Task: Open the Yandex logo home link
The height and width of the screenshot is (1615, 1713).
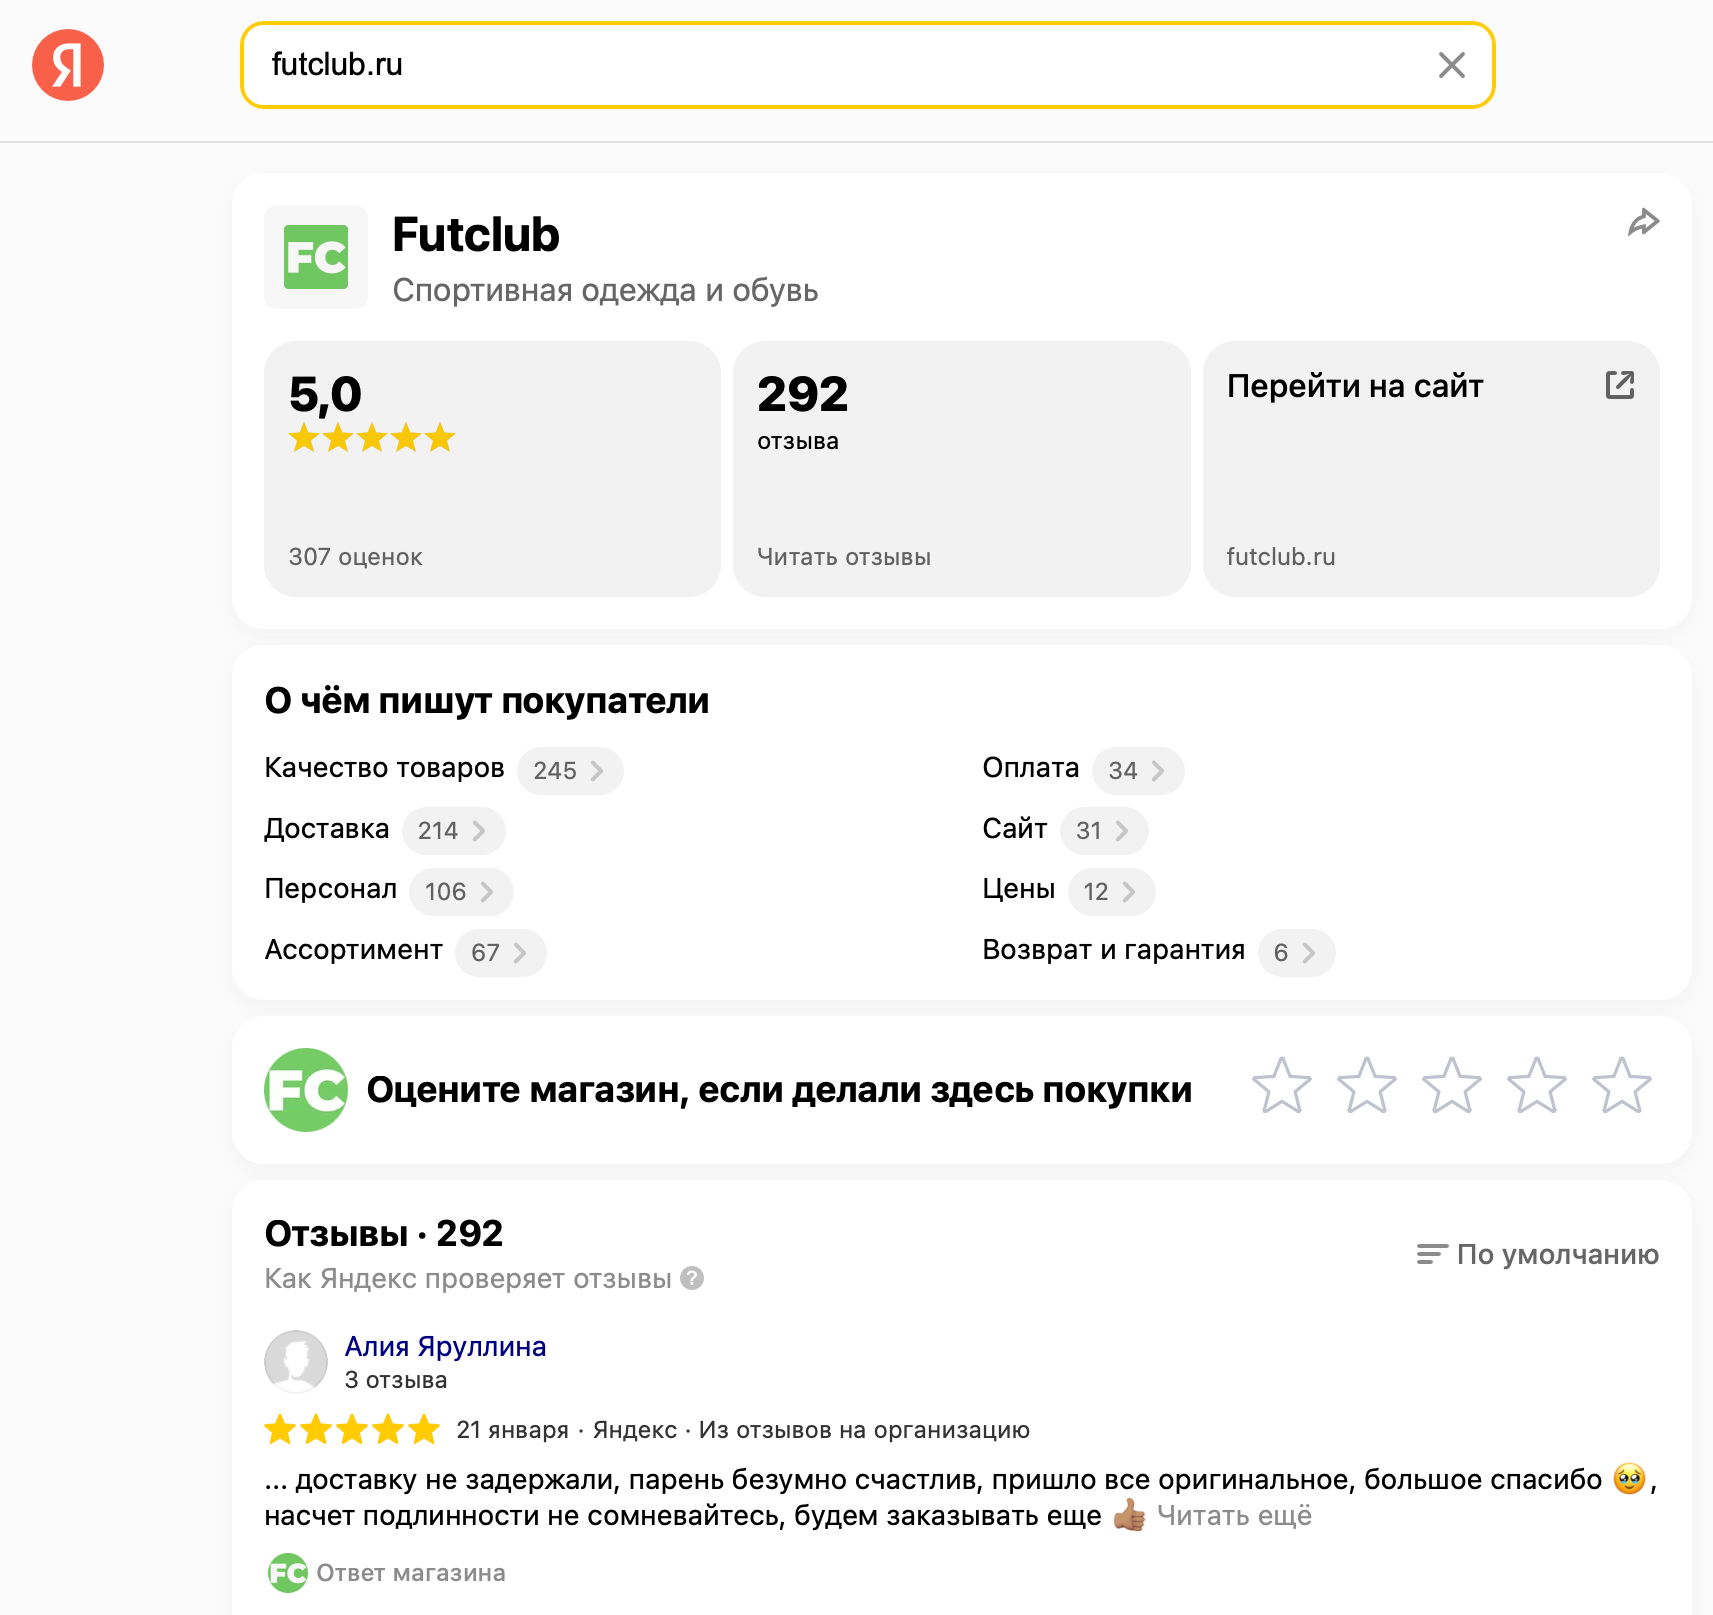Action: [x=68, y=65]
